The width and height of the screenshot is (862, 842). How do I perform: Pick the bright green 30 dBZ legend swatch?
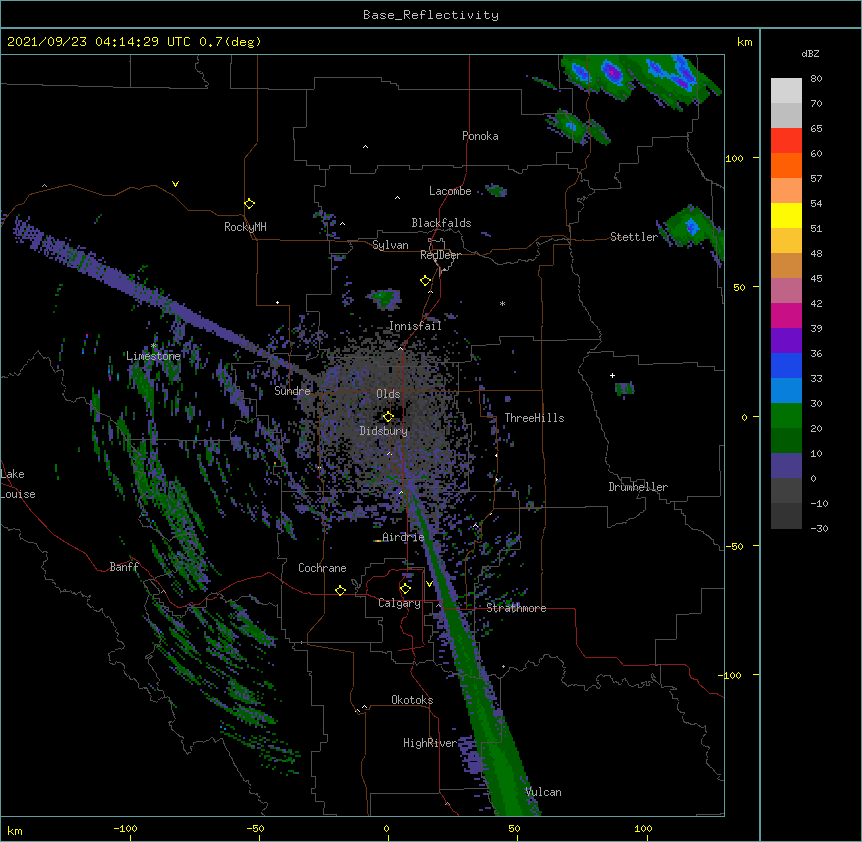click(x=786, y=416)
